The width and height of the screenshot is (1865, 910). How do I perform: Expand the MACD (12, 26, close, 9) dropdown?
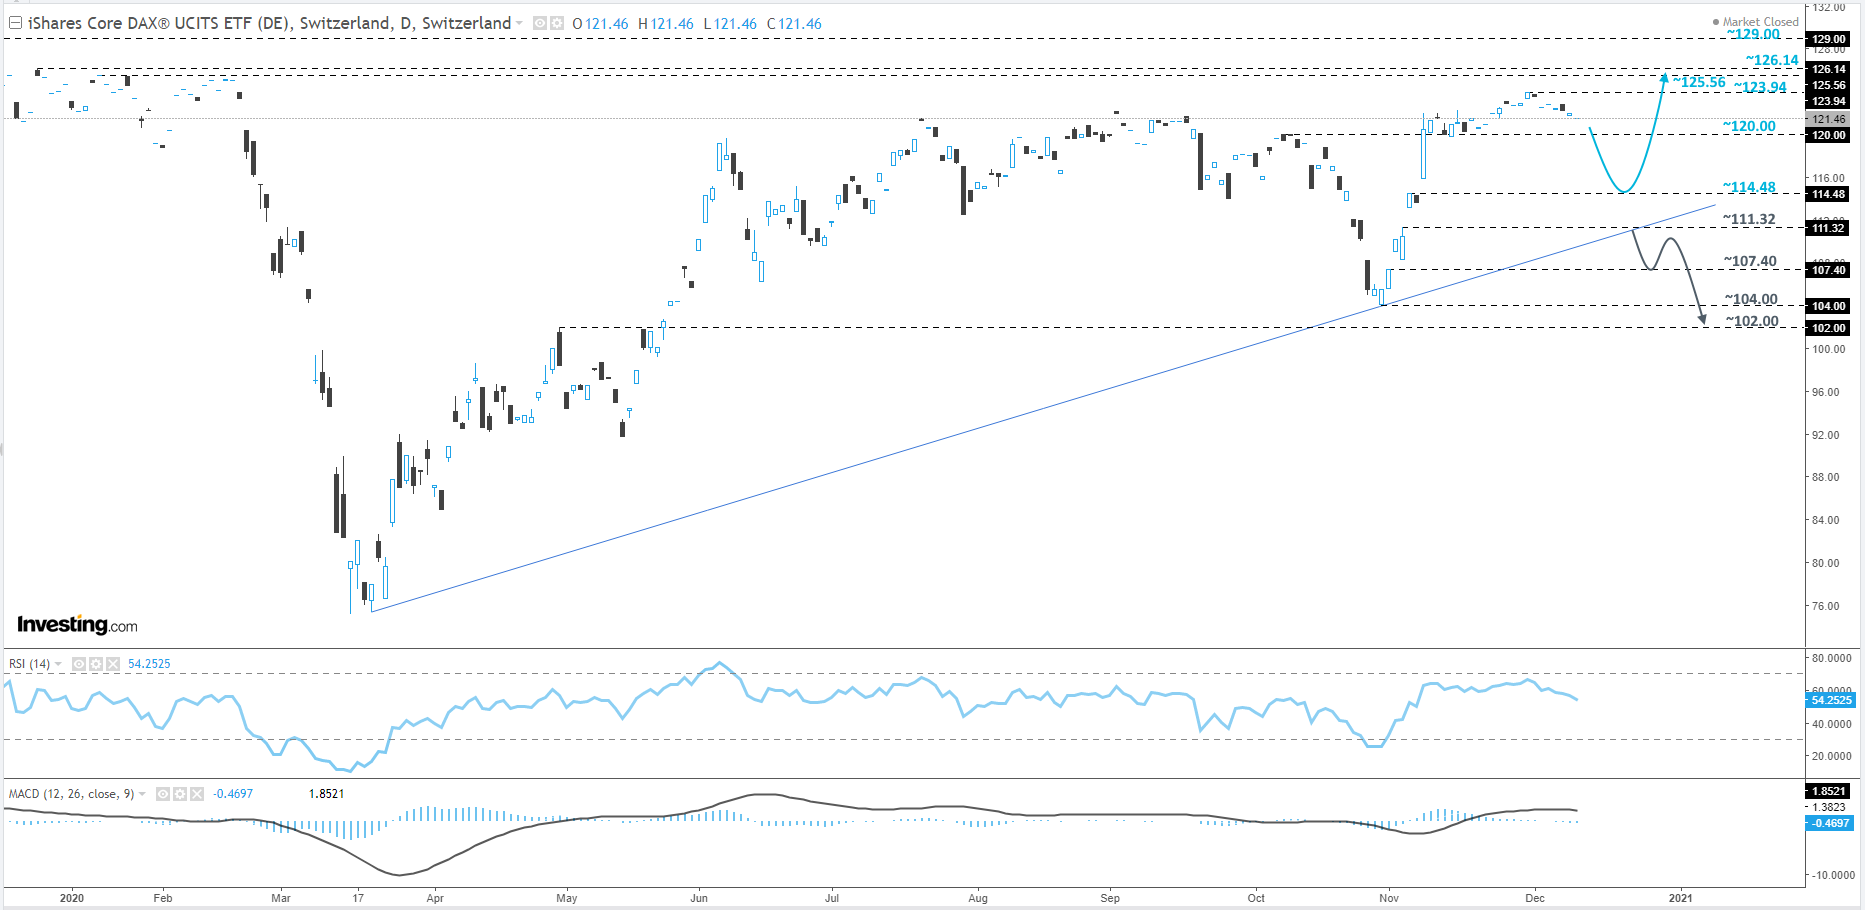tap(142, 793)
